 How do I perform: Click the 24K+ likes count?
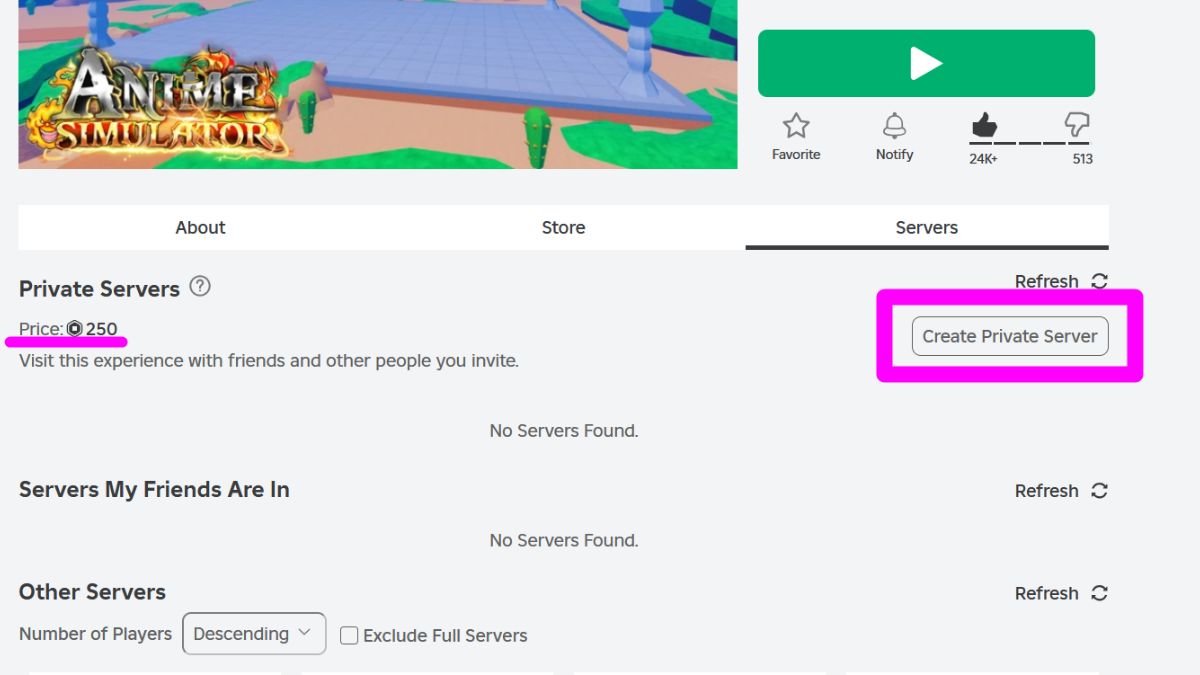[983, 157]
